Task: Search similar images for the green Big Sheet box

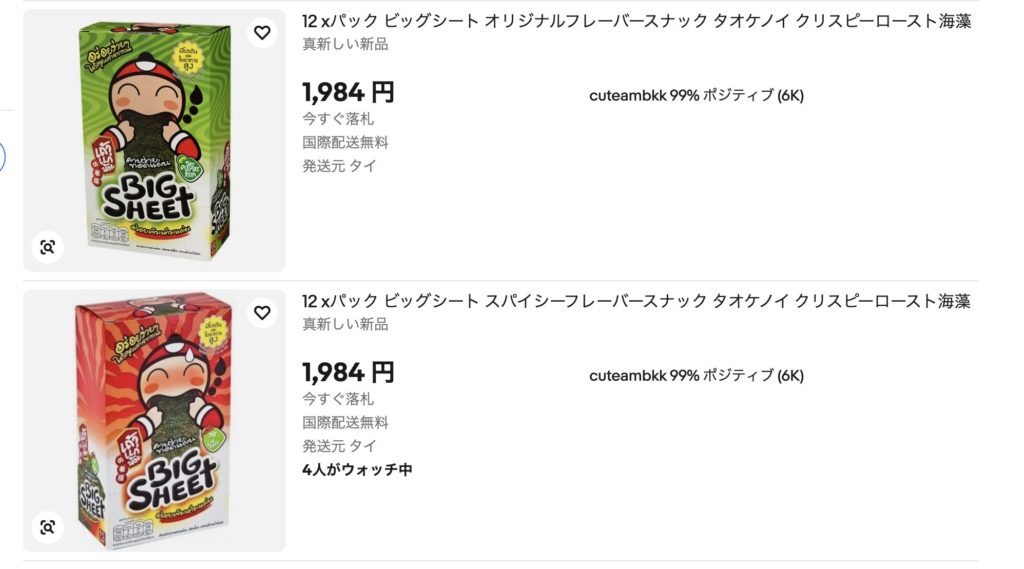Action: pos(47,247)
